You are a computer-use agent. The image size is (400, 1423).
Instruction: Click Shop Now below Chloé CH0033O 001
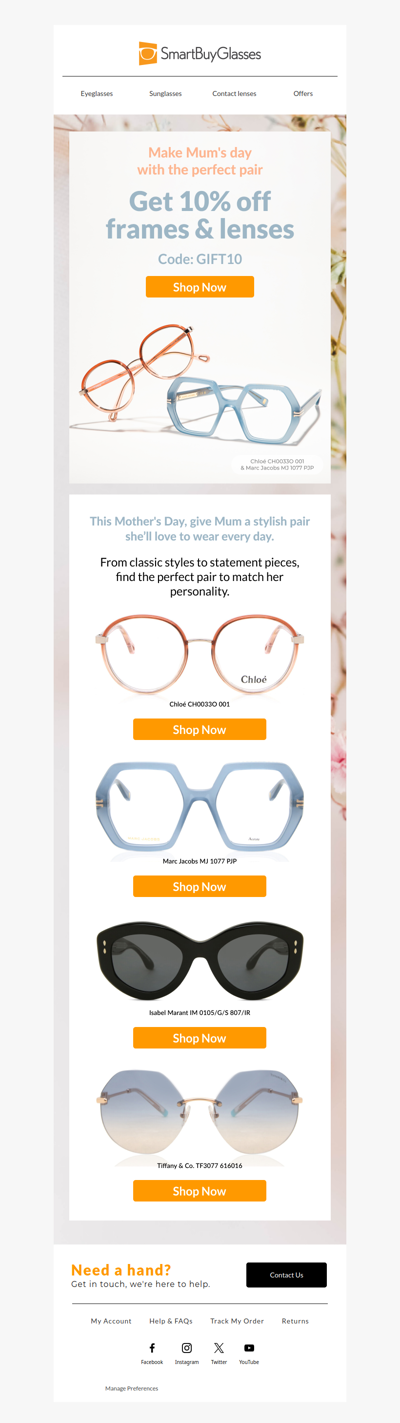click(x=200, y=730)
